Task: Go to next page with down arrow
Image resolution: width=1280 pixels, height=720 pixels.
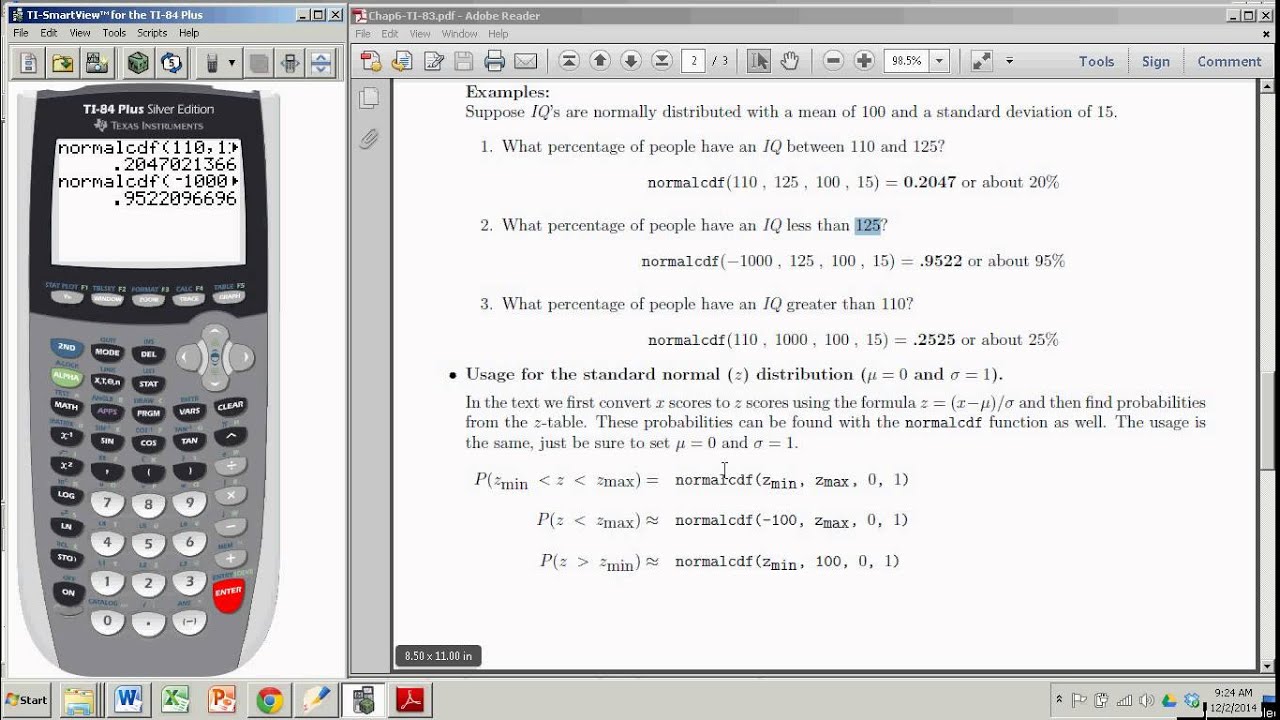Action: pos(631,61)
